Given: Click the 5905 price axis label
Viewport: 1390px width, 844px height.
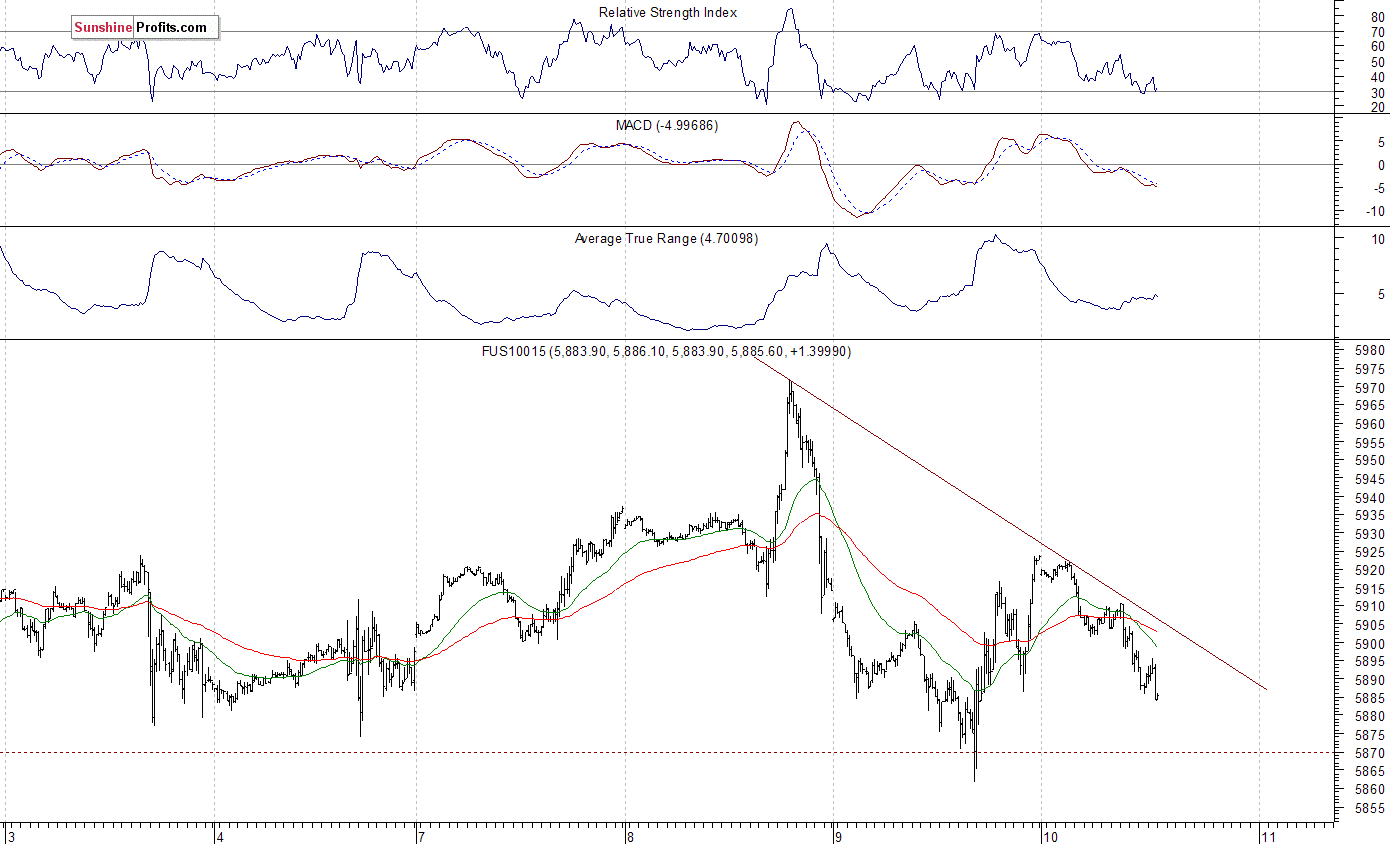Looking at the screenshot, I should pyautogui.click(x=1370, y=625).
